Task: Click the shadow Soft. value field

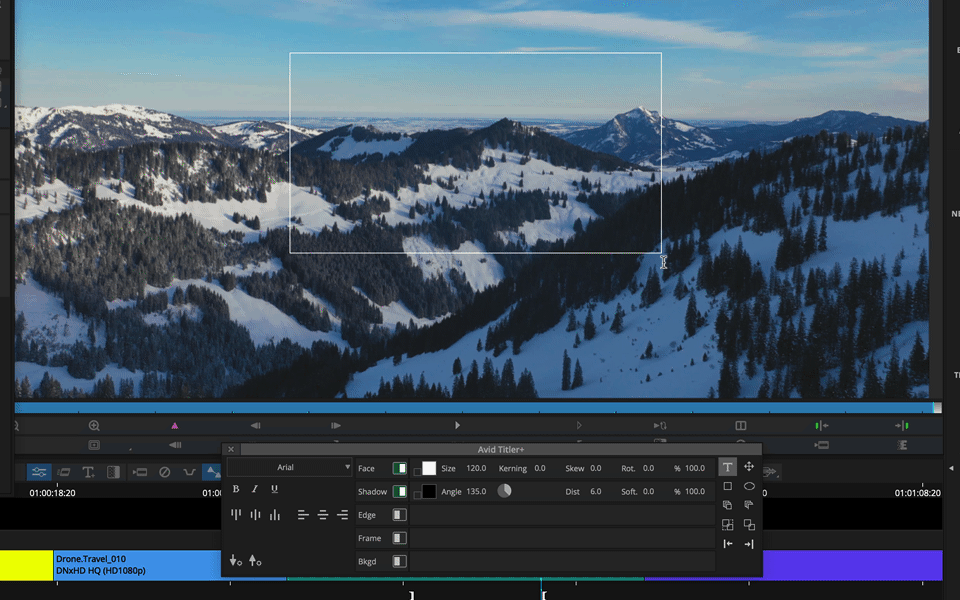Action: (x=648, y=492)
